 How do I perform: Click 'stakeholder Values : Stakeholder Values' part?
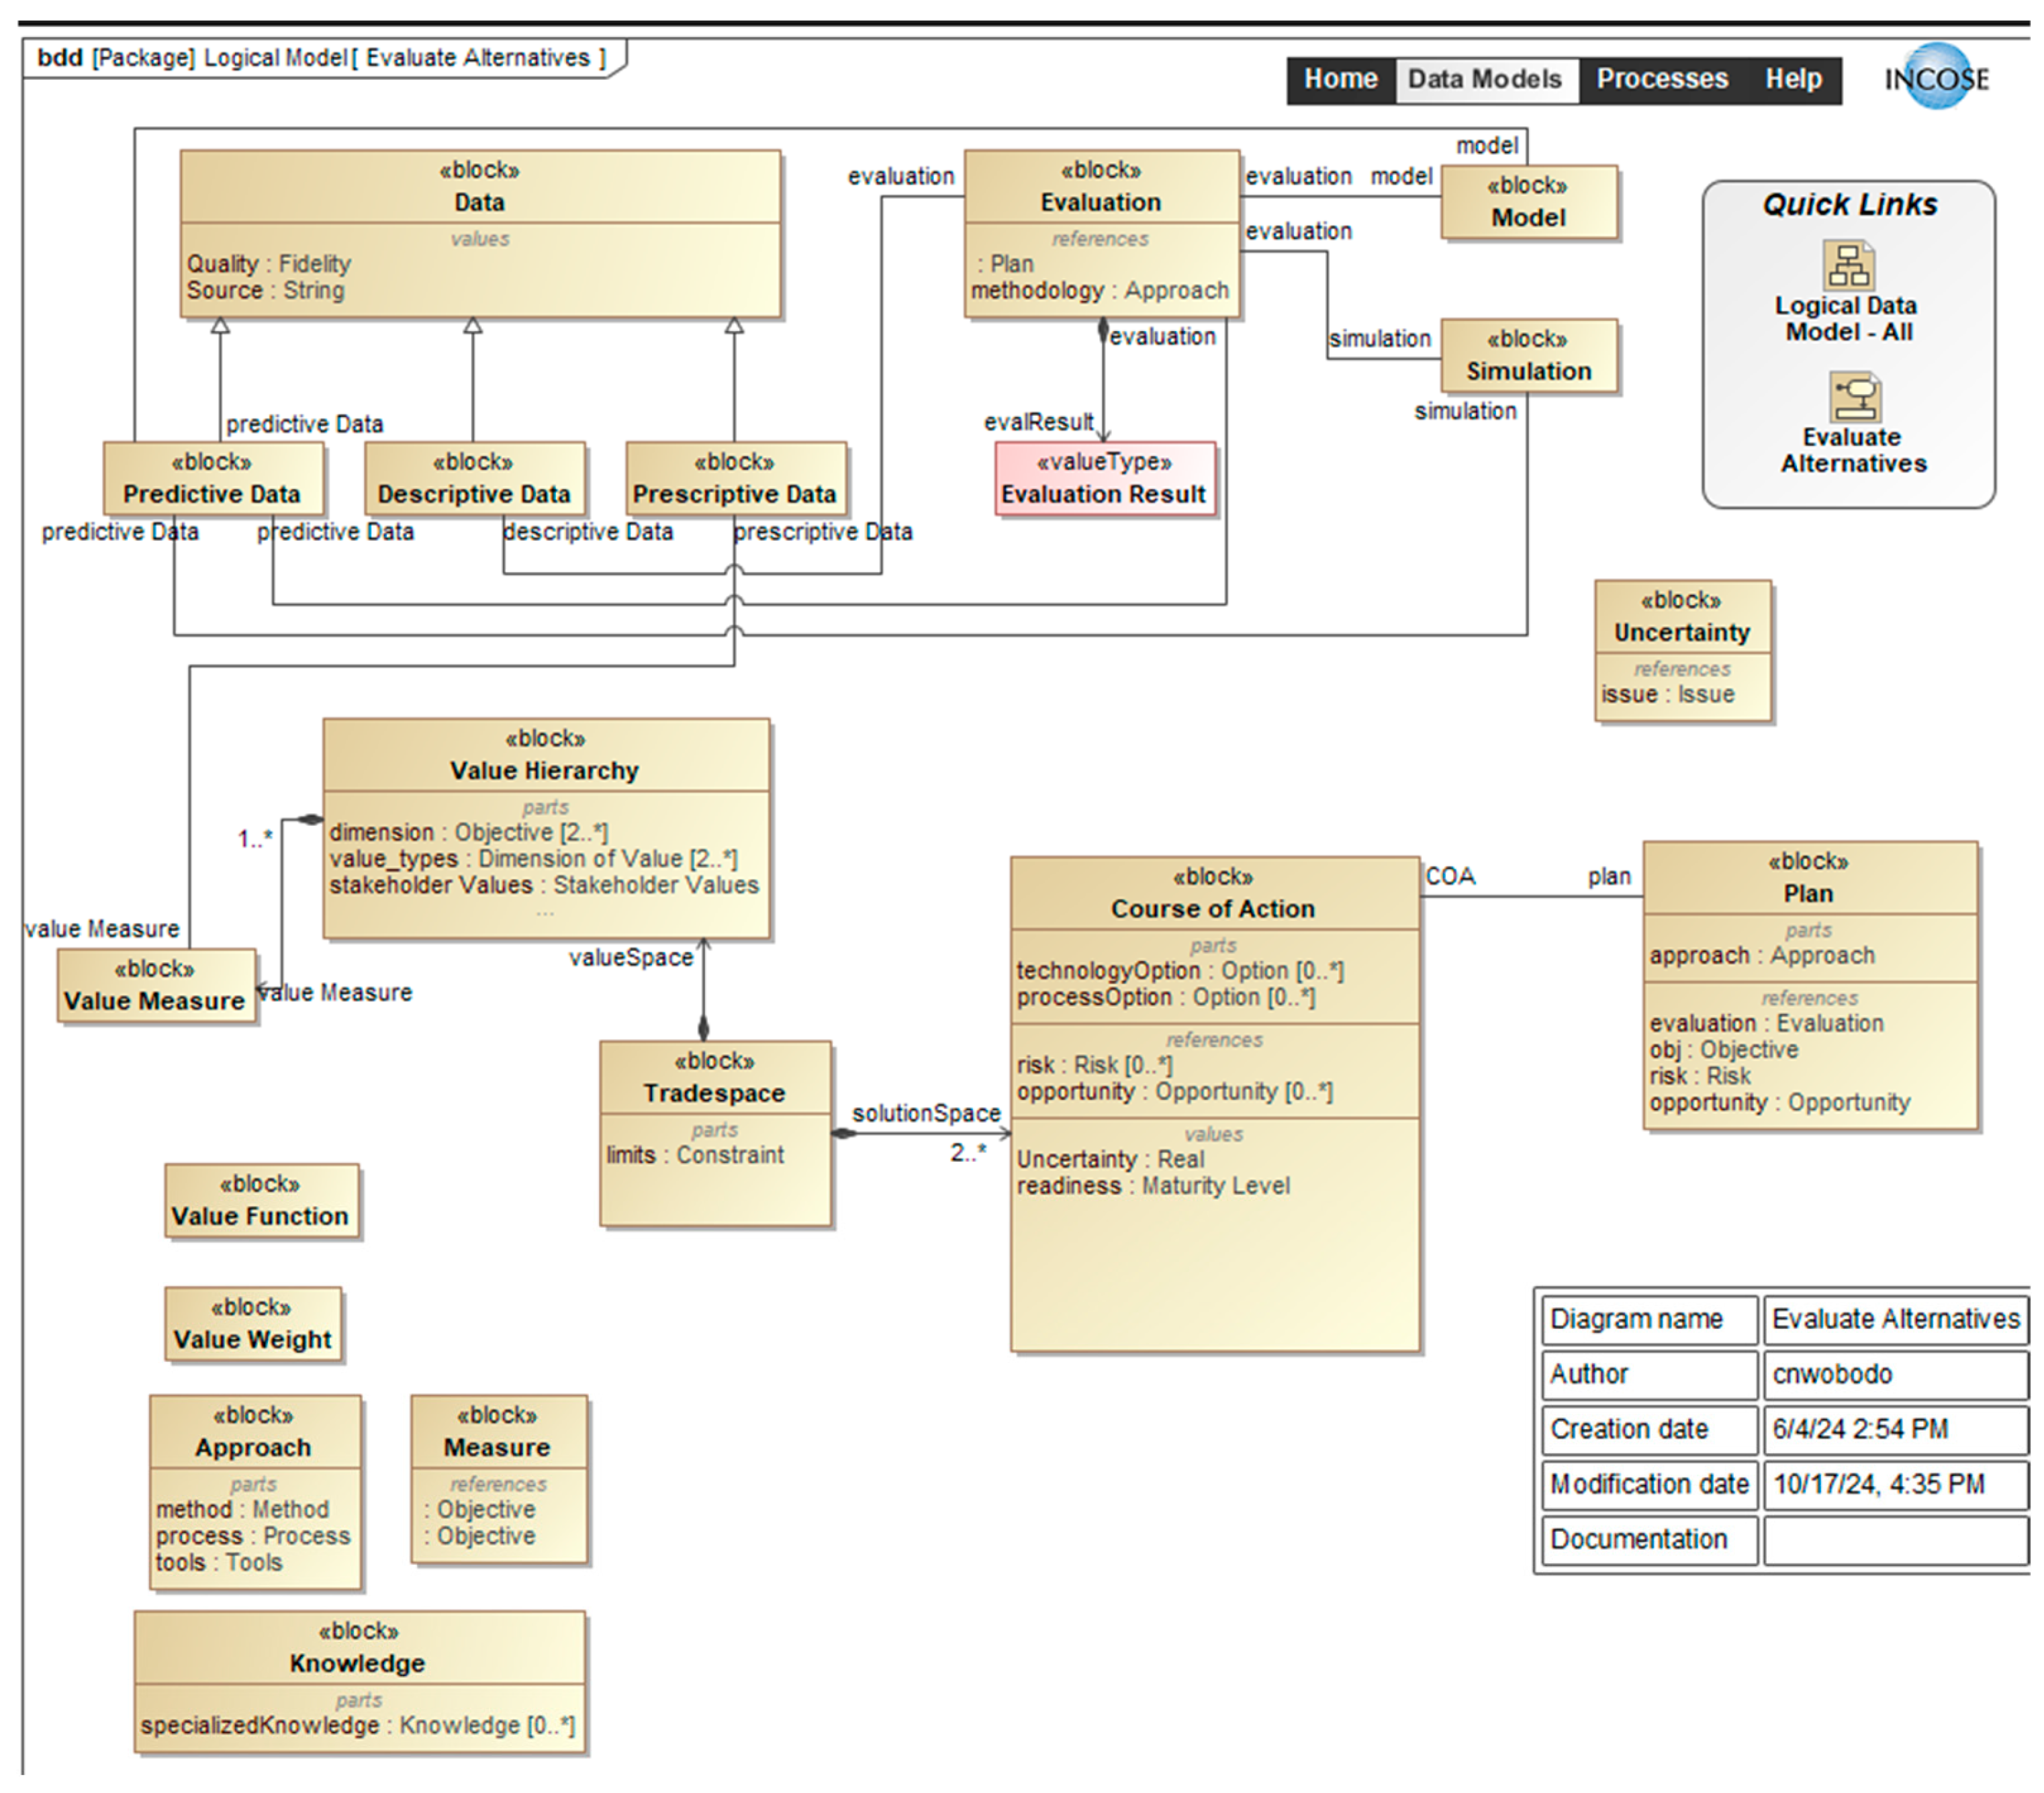coord(544,885)
